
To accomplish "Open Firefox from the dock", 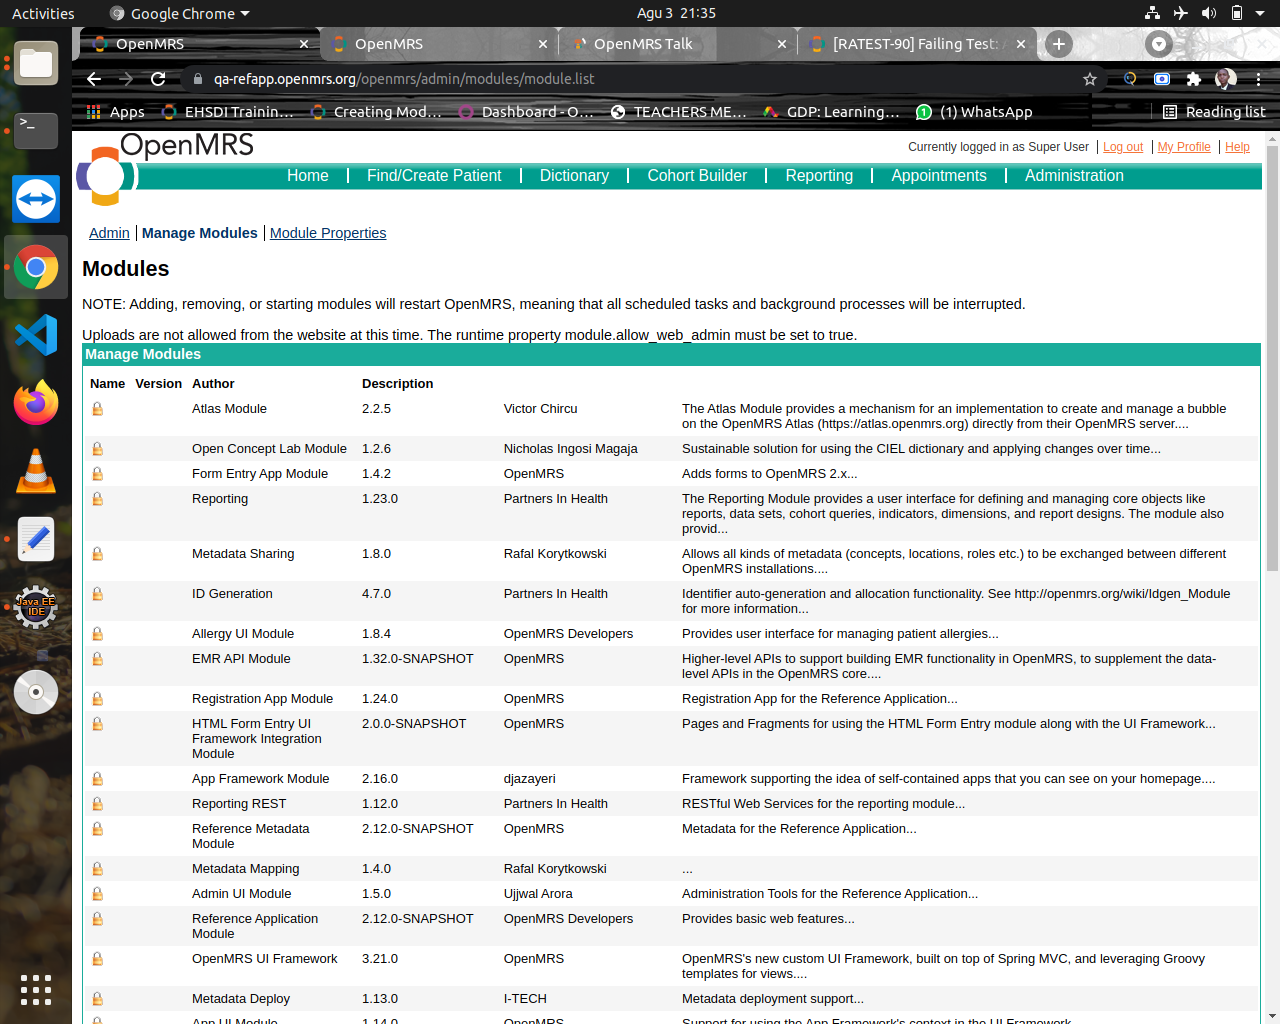I will coord(36,403).
